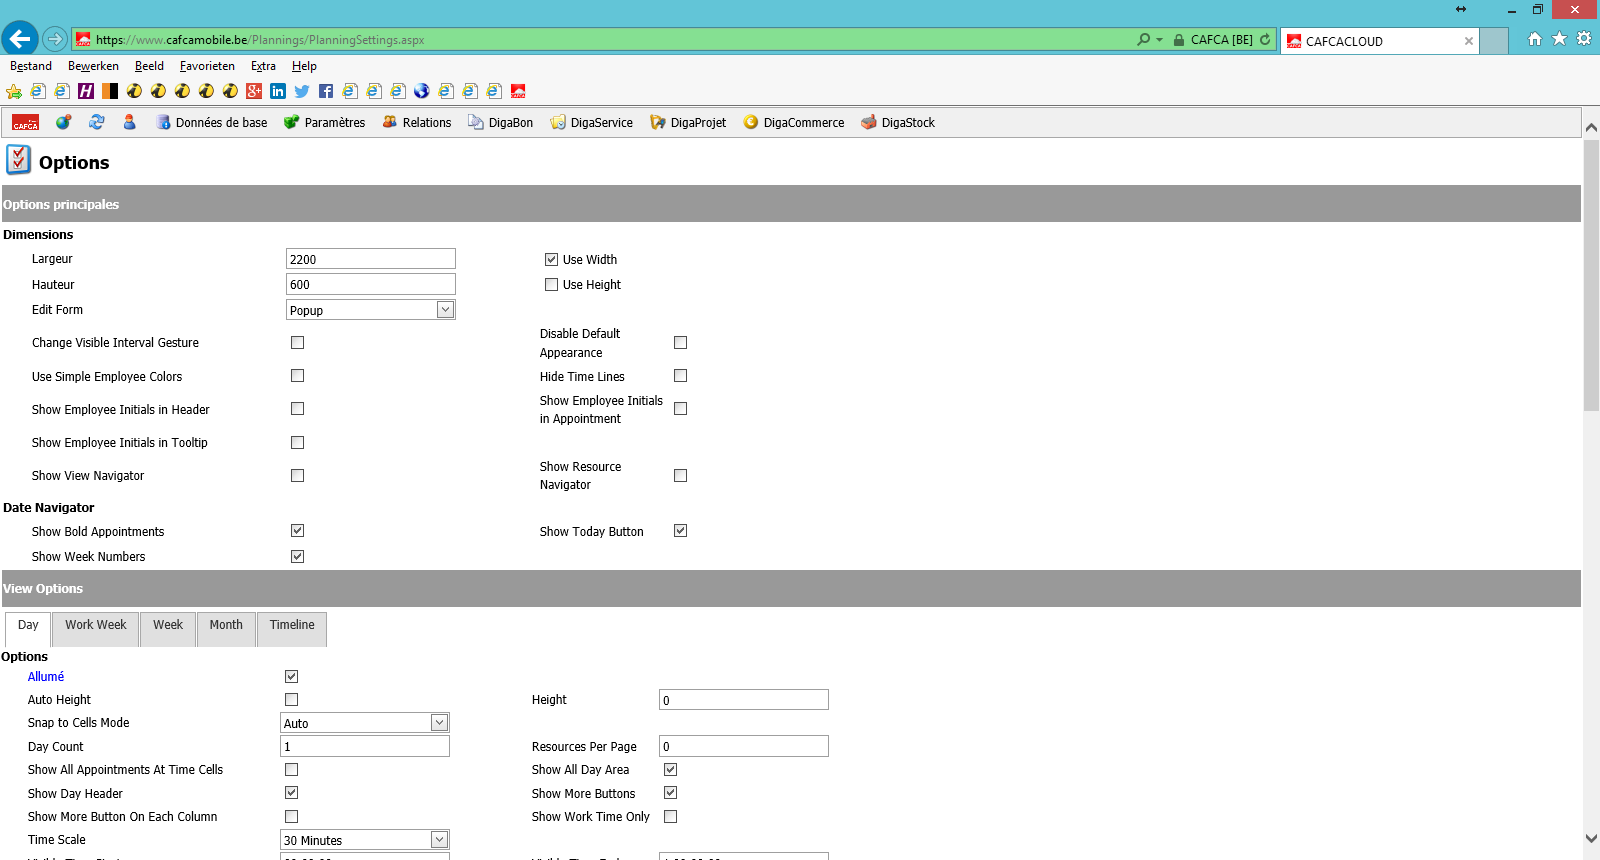The image size is (1600, 860).
Task: Toggle Change Visible Interval Gesture
Action: 297,342
